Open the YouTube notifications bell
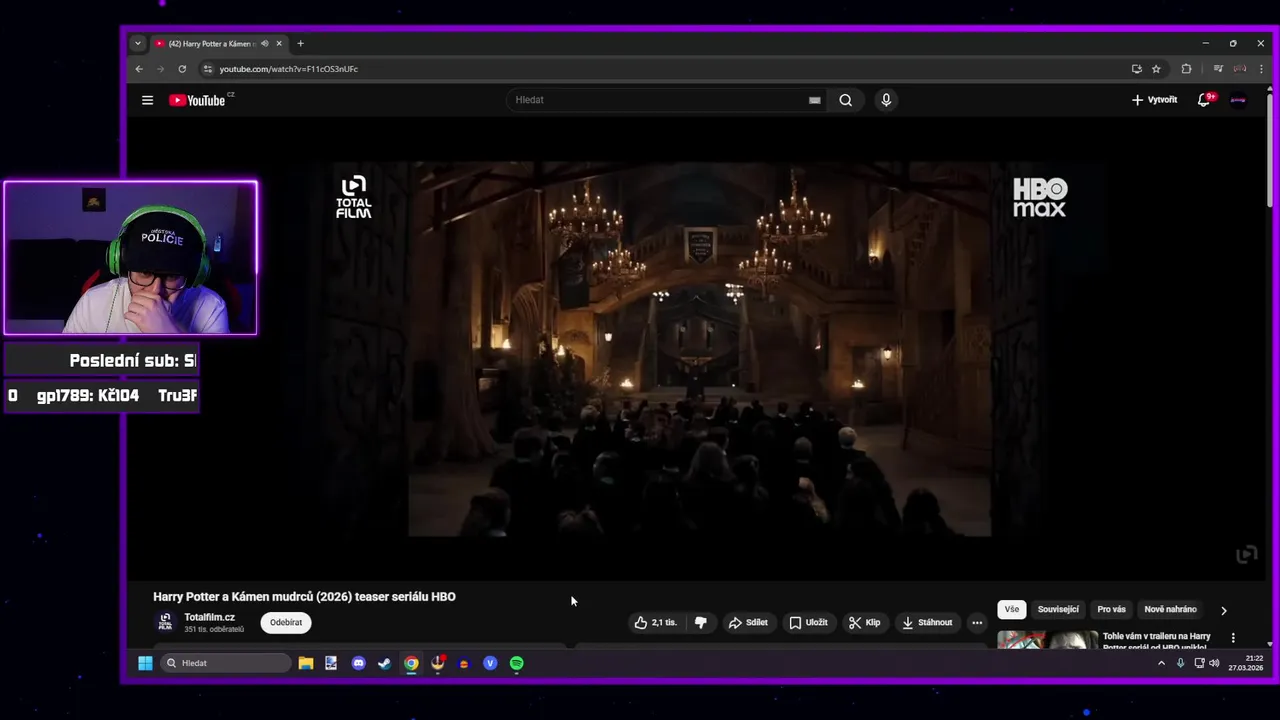Viewport: 1280px width, 720px height. pos(1204,100)
